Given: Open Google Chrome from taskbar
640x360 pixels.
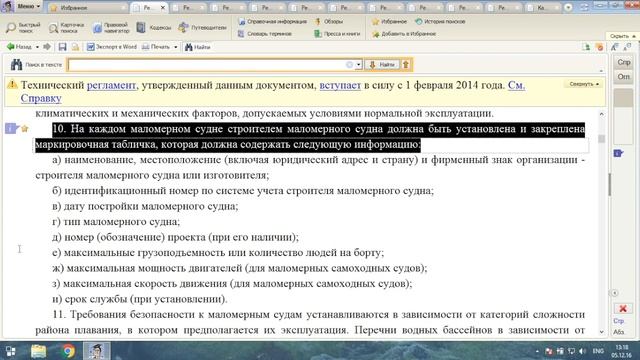Looking at the screenshot, I should [68, 351].
